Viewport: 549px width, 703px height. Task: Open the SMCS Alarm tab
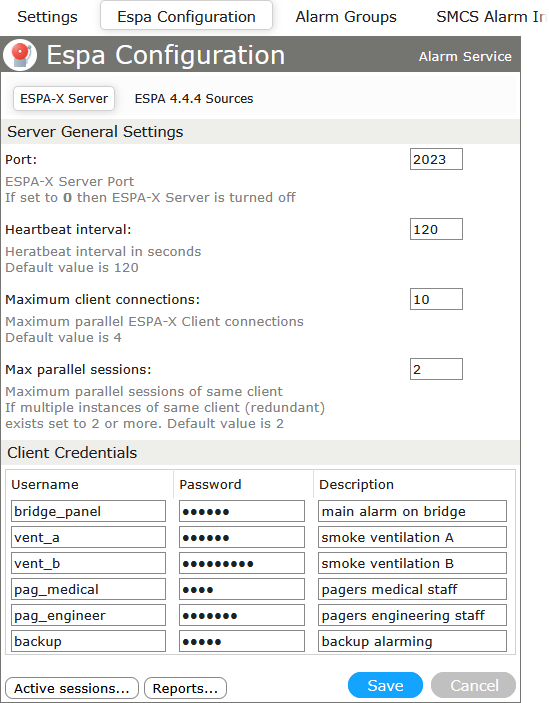pos(491,17)
